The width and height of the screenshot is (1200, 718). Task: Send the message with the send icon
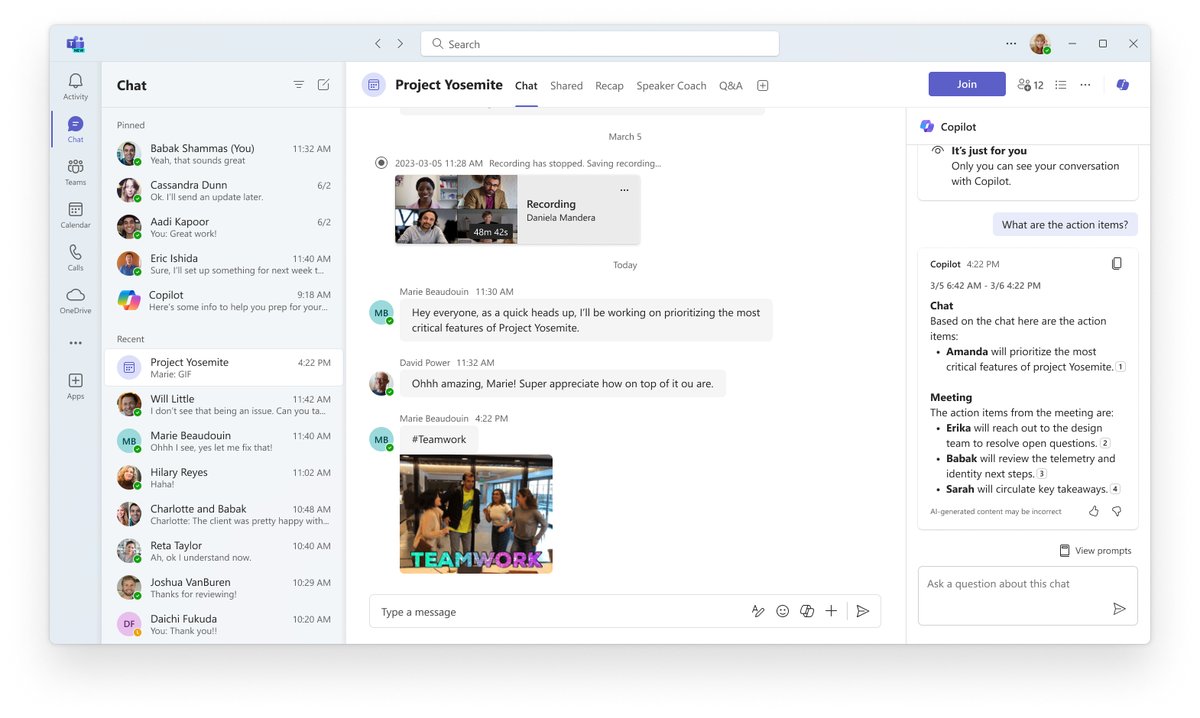point(863,610)
